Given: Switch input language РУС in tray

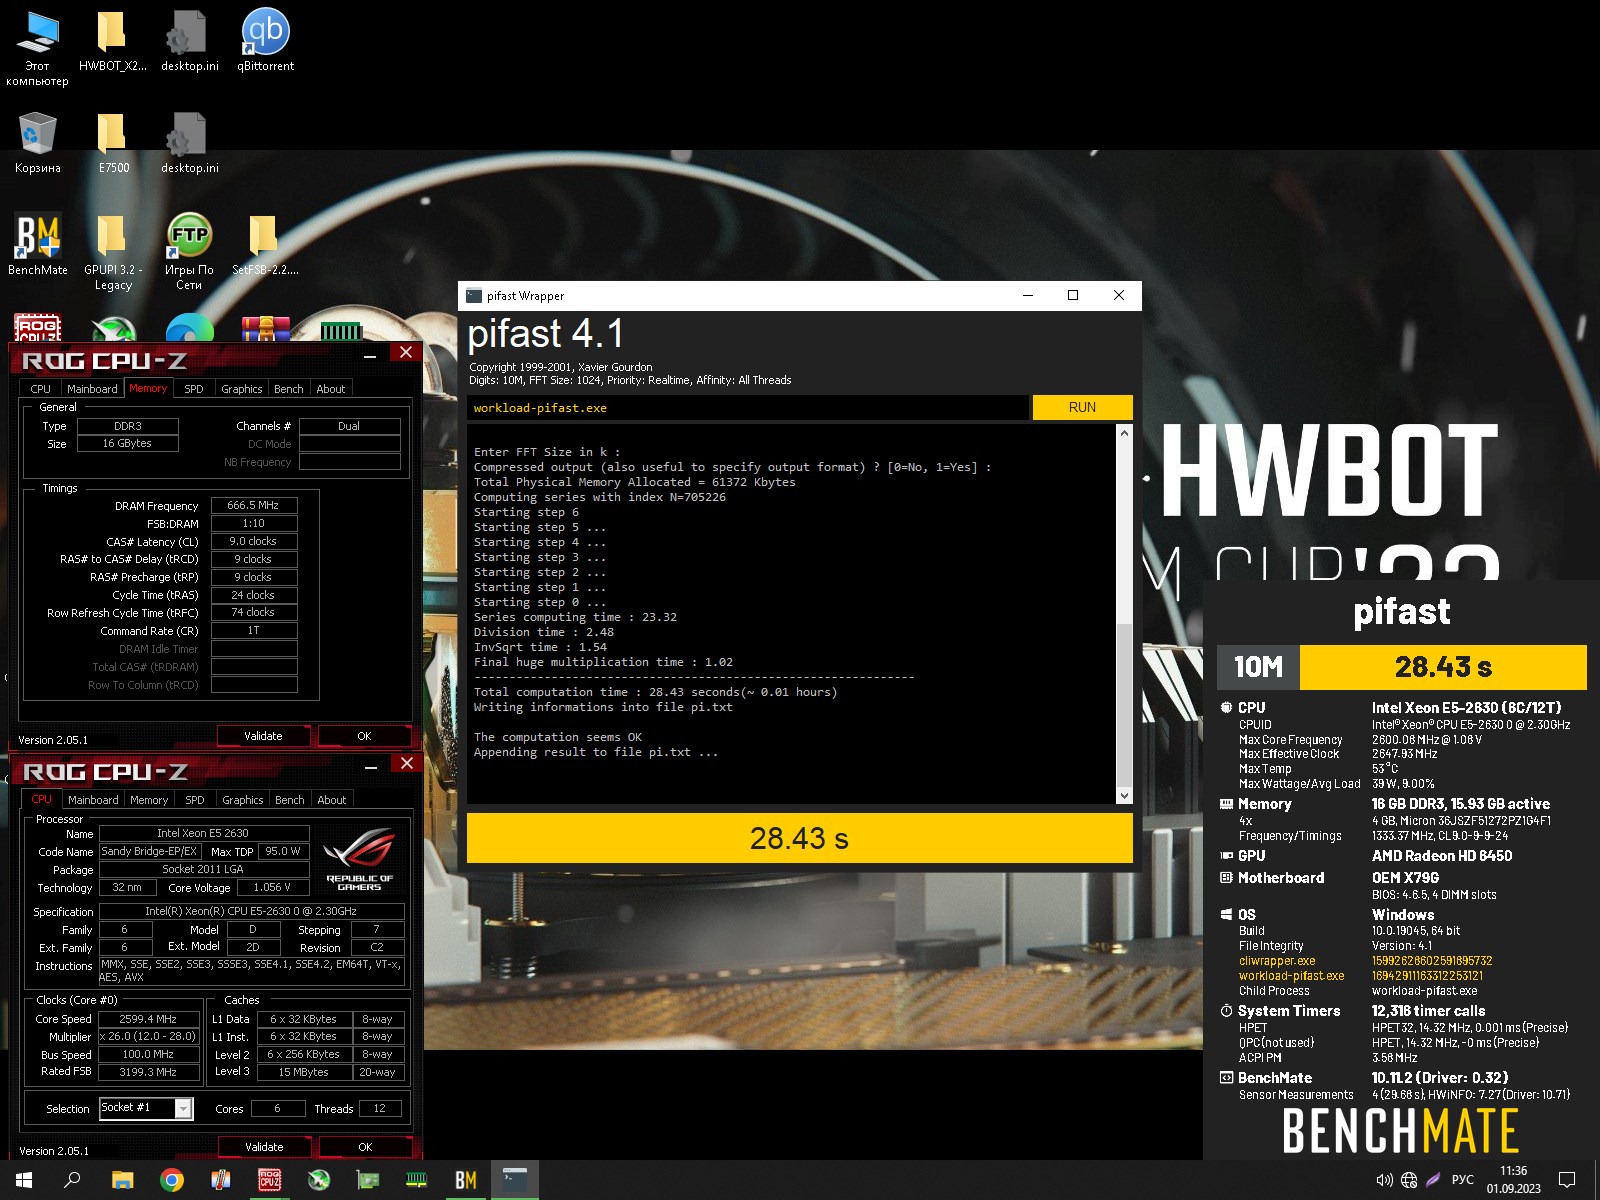Looking at the screenshot, I should tap(1462, 1180).
